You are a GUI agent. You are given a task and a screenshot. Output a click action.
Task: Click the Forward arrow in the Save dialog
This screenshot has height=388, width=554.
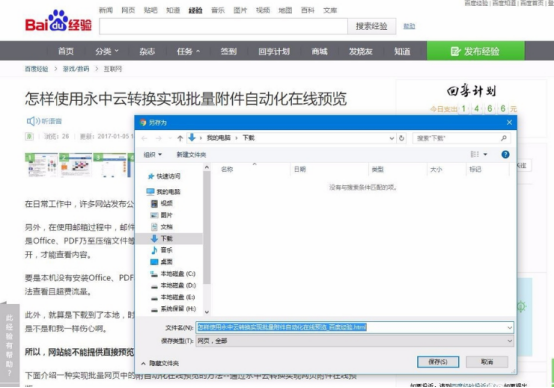click(158, 138)
